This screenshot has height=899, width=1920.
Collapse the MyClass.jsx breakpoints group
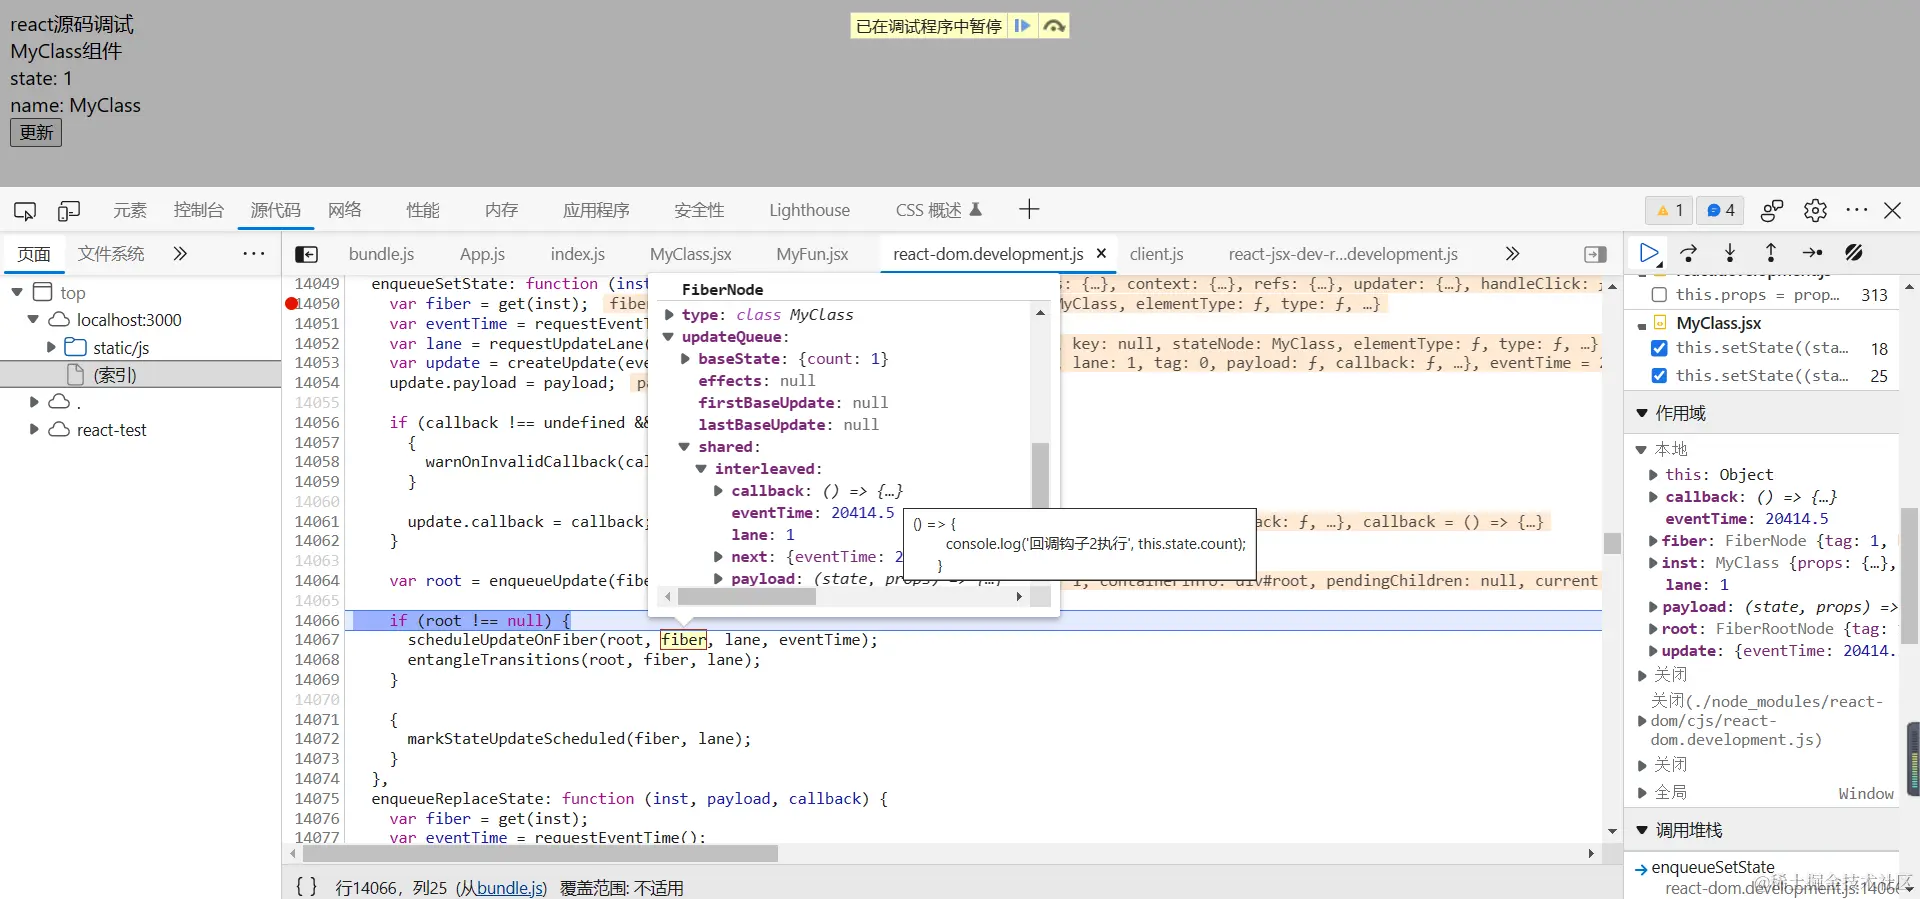pos(1642,325)
